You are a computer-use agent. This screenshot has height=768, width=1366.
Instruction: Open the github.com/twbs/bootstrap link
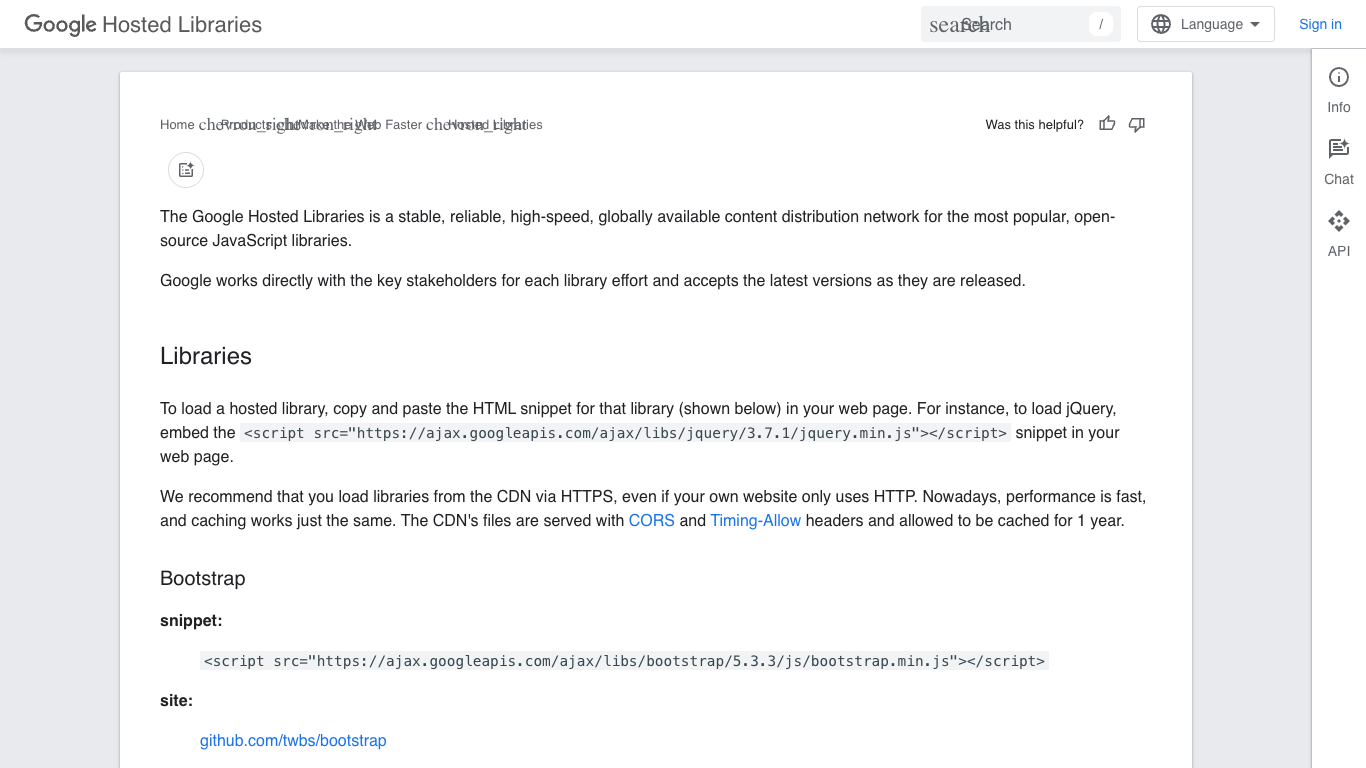293,741
